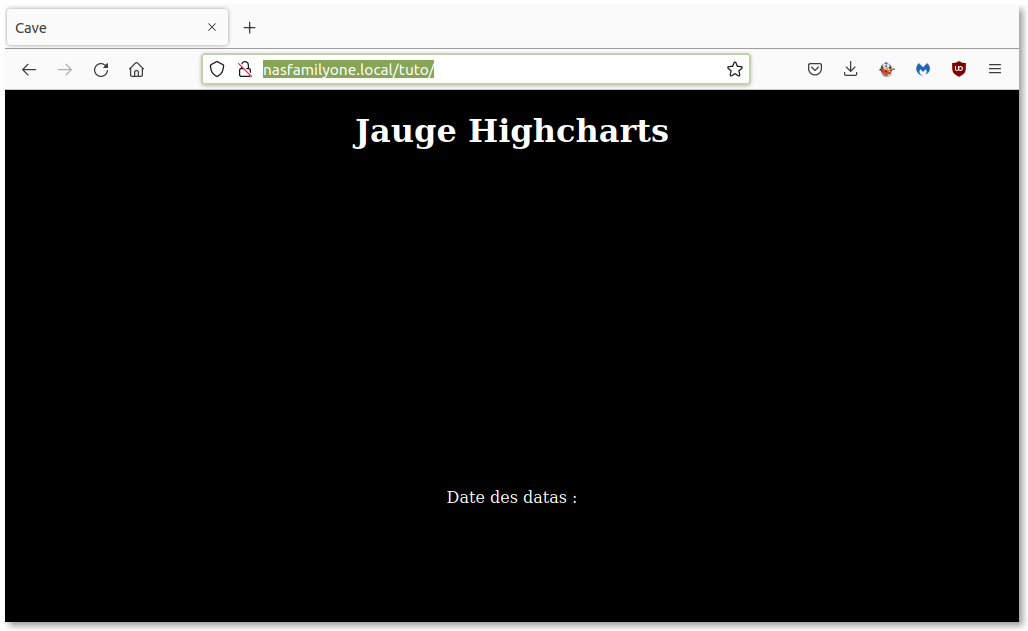1028x631 pixels.
Task: Open the Malwarebytes extension icon
Action: click(922, 69)
